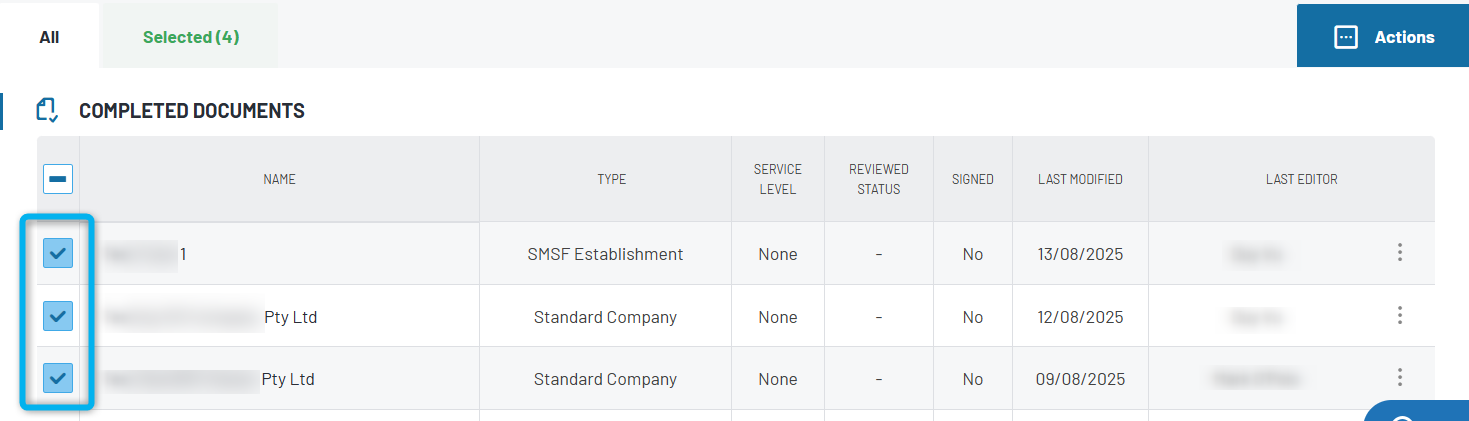The width and height of the screenshot is (1469, 421).
Task: Switch to the Selected (4) tab
Action: 191,37
